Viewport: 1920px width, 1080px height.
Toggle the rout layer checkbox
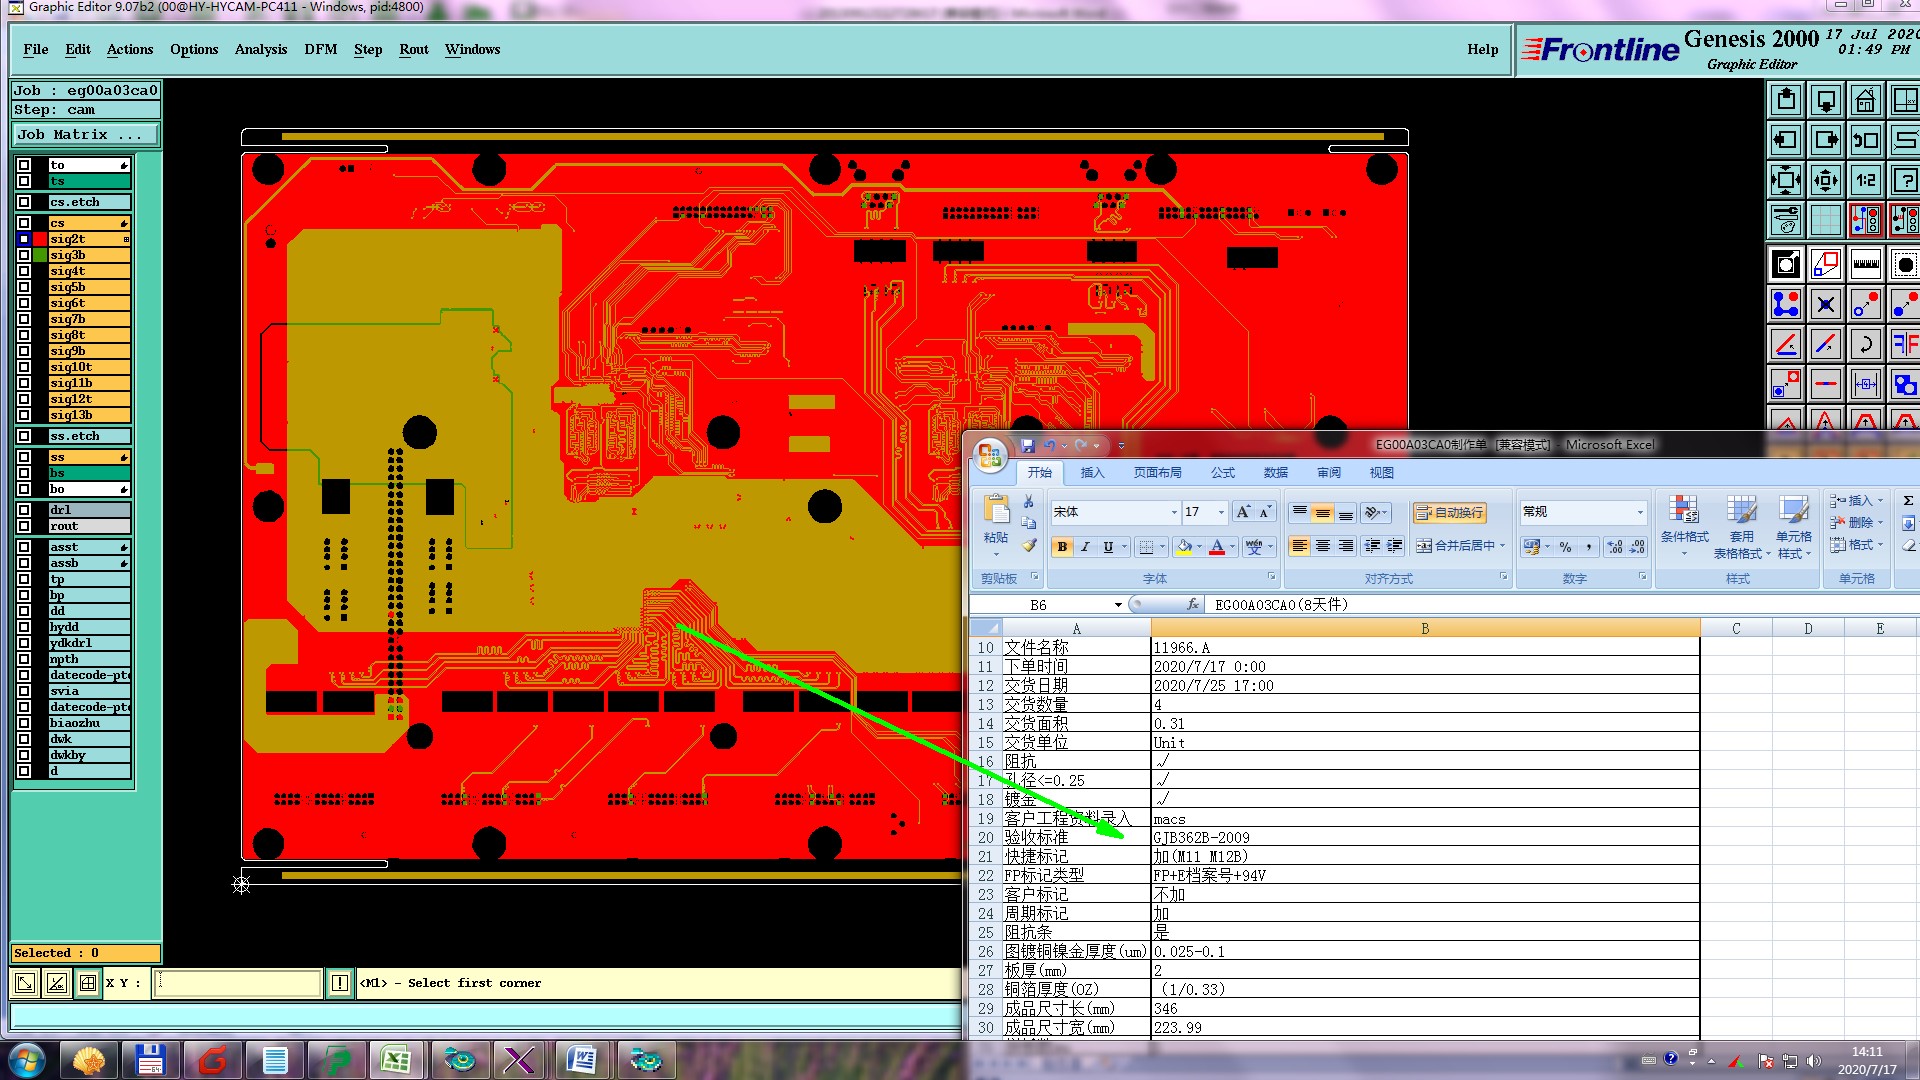(x=24, y=526)
